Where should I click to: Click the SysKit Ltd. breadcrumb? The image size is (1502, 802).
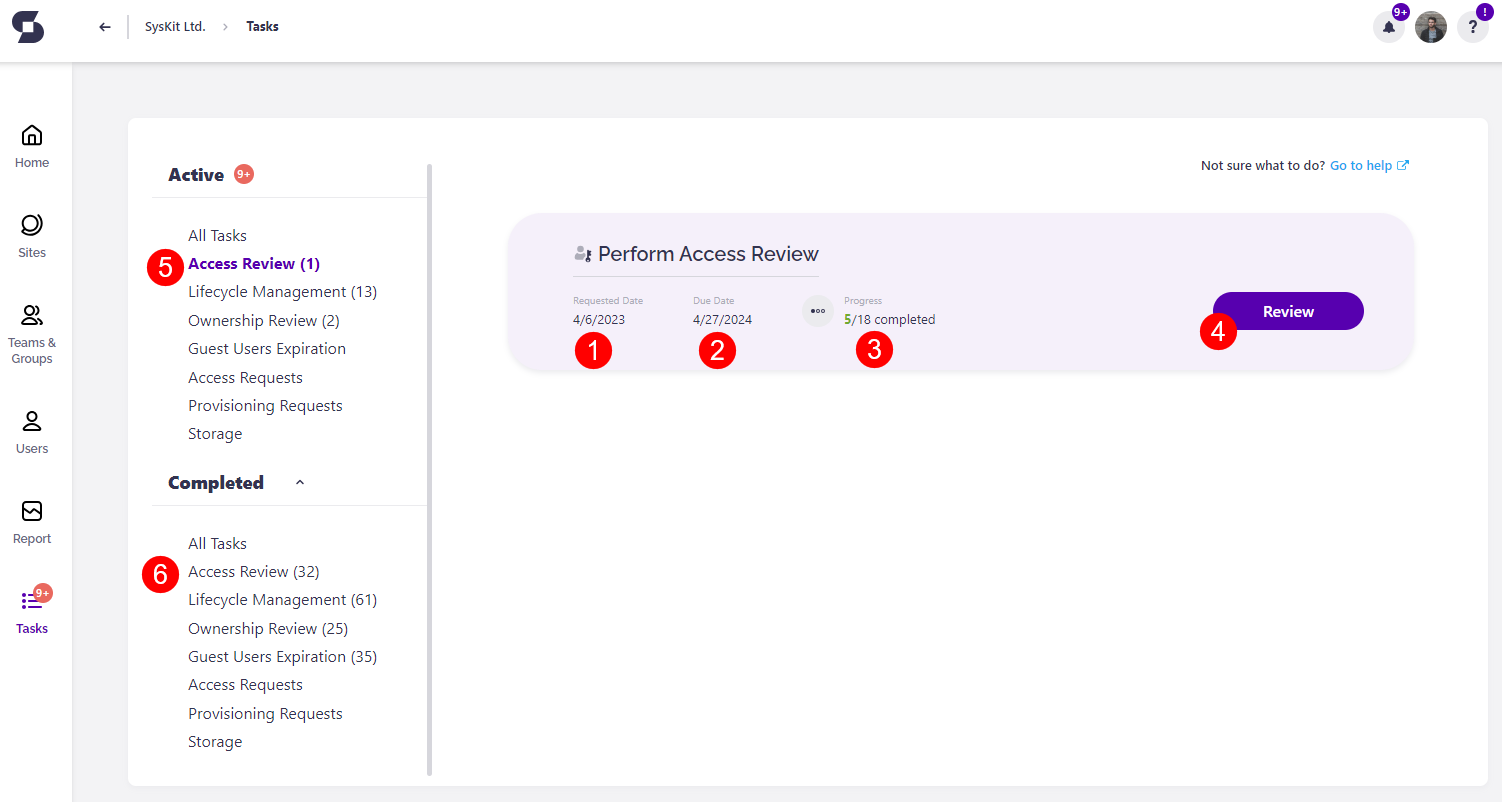click(175, 26)
